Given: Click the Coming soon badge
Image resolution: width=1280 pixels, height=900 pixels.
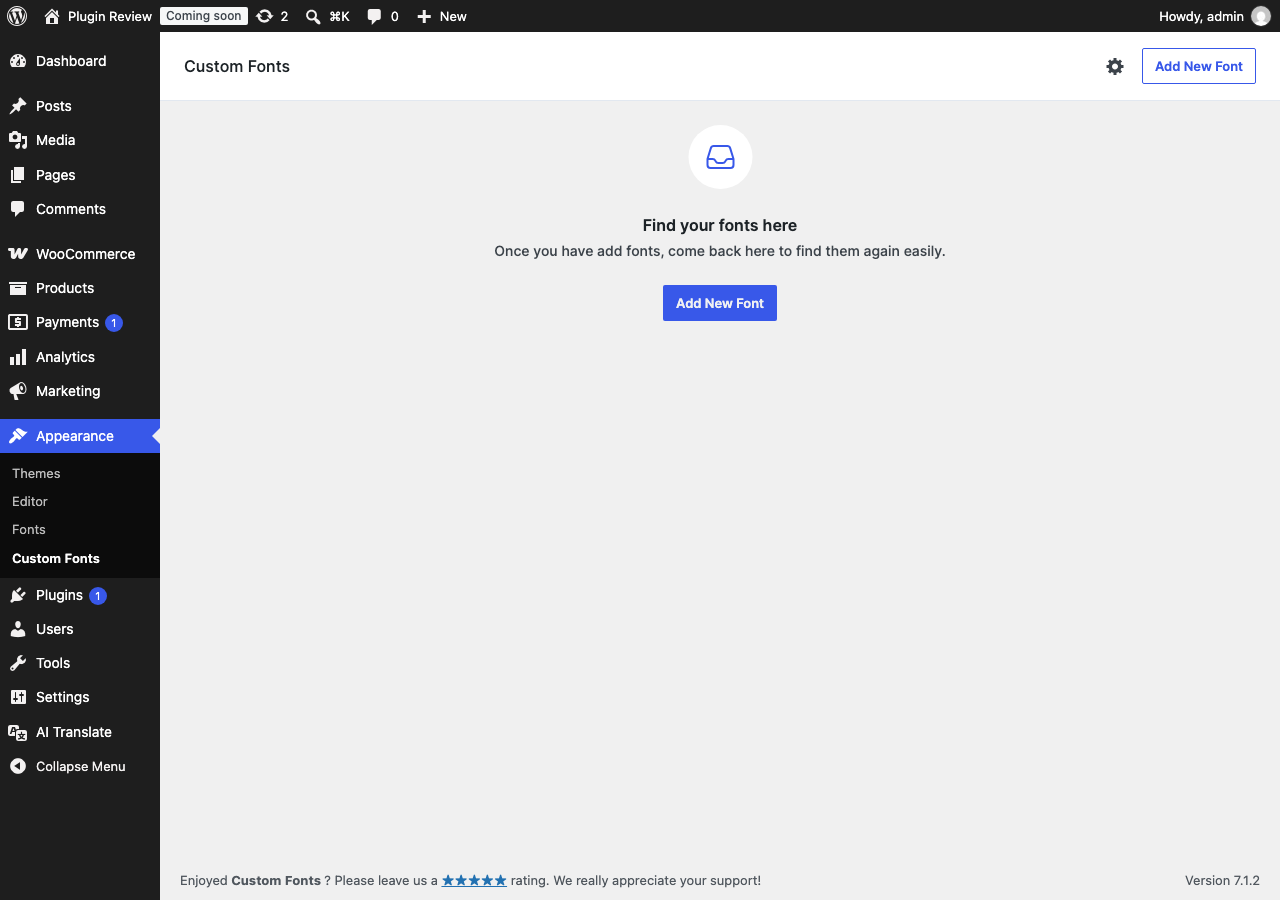Looking at the screenshot, I should coord(204,16).
